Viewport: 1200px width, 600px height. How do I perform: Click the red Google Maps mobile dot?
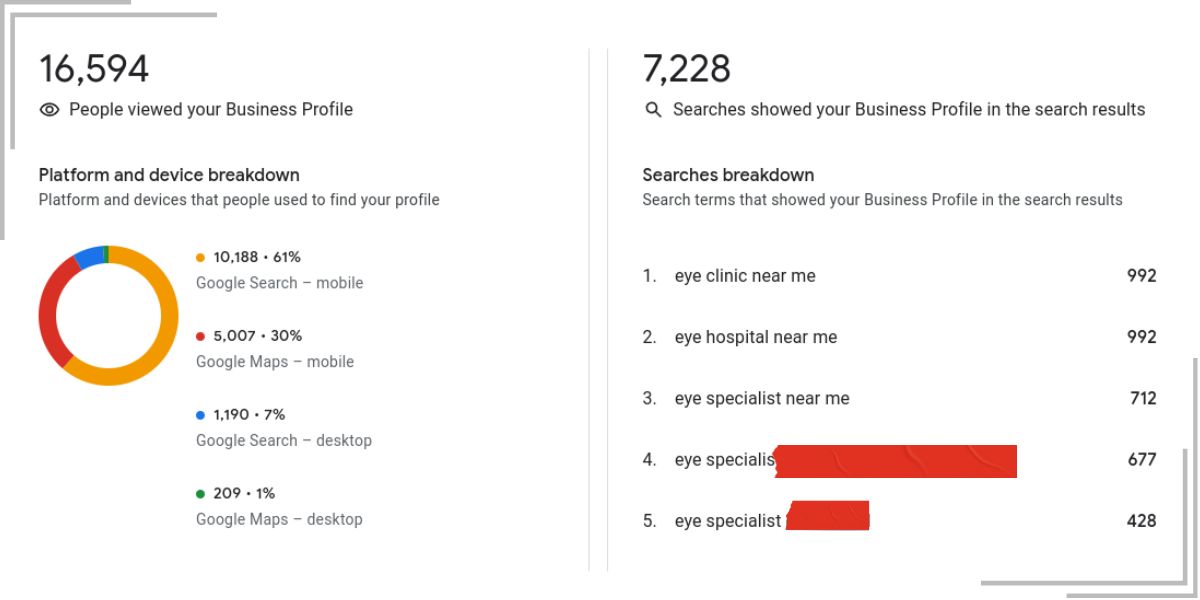pyautogui.click(x=201, y=336)
